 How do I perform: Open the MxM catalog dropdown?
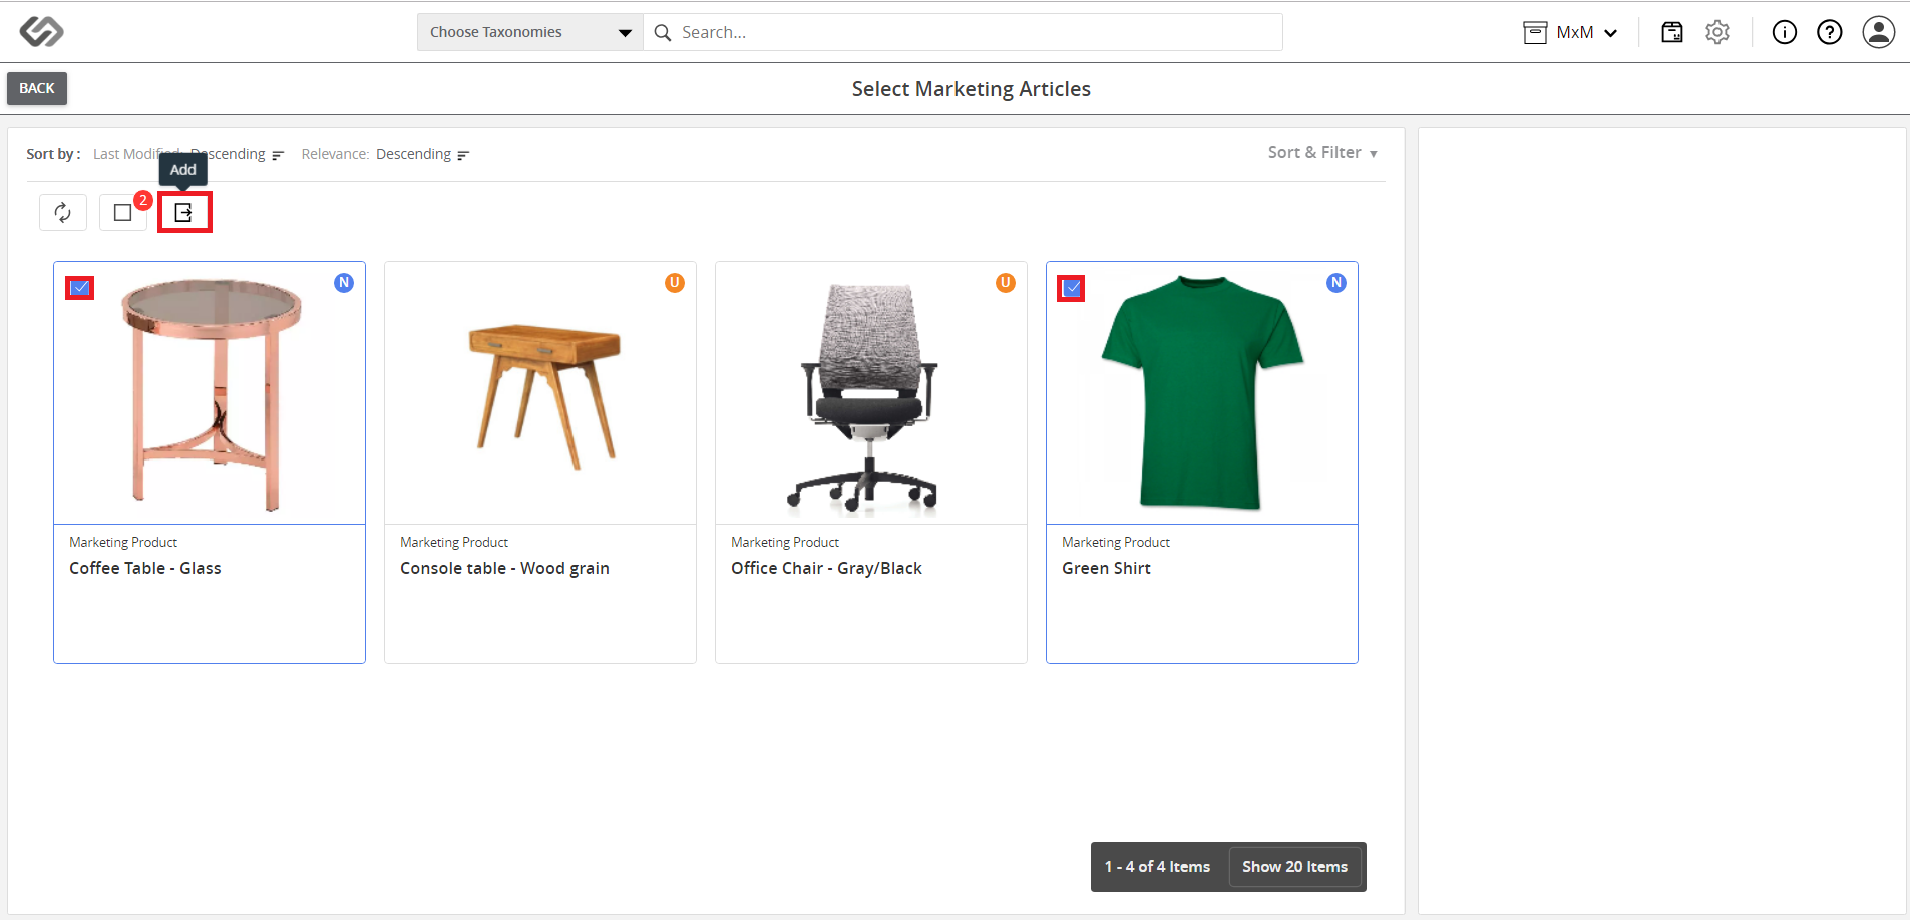tap(1587, 33)
